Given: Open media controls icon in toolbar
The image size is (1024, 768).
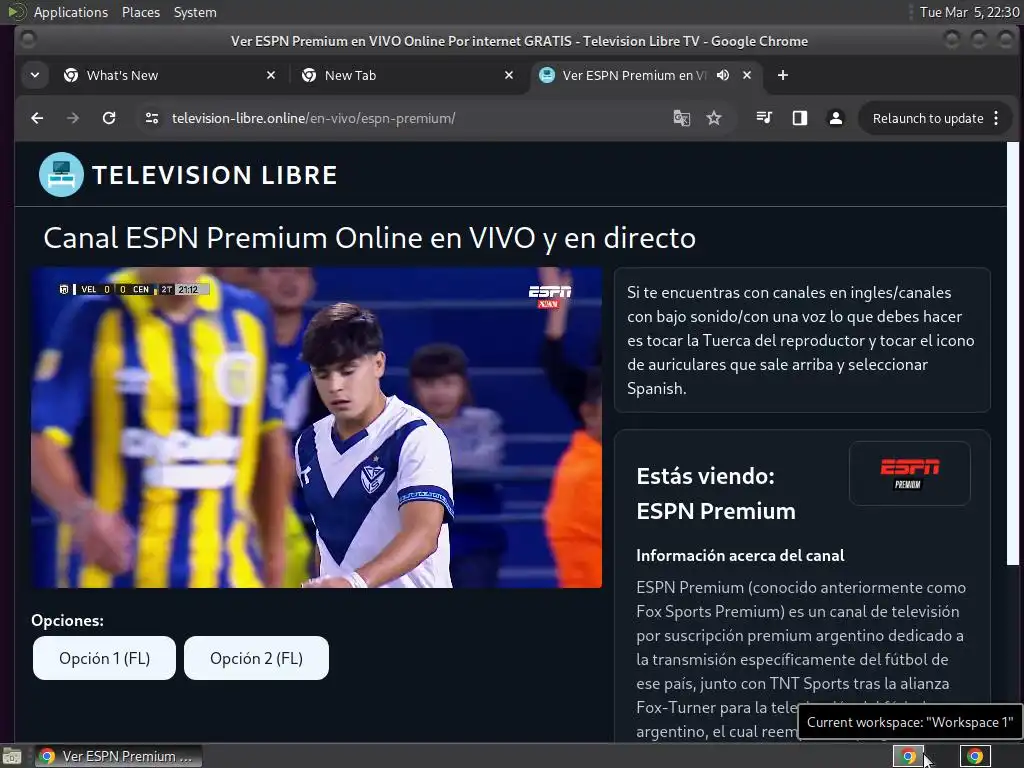Looking at the screenshot, I should pos(763,118).
